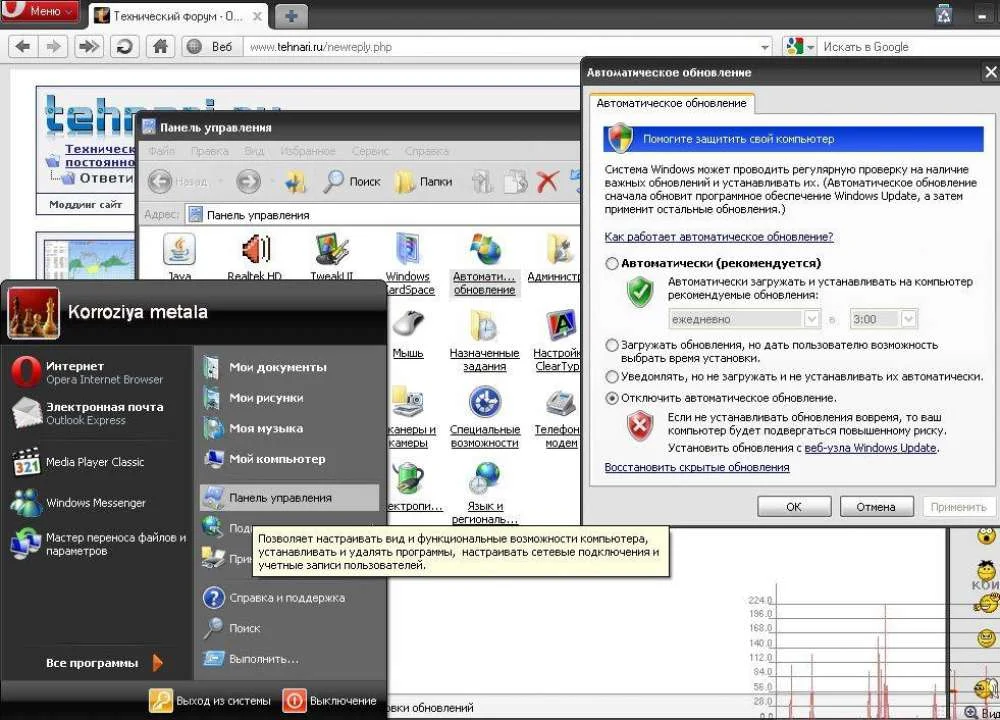
Task: Open Мастер переноса файлов и параметров
Action: (x=97, y=544)
